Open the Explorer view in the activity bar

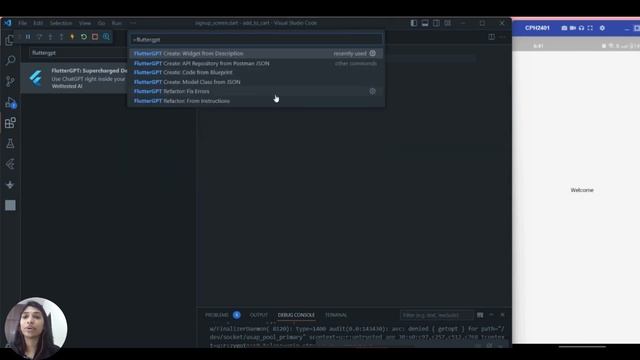coord(10,40)
